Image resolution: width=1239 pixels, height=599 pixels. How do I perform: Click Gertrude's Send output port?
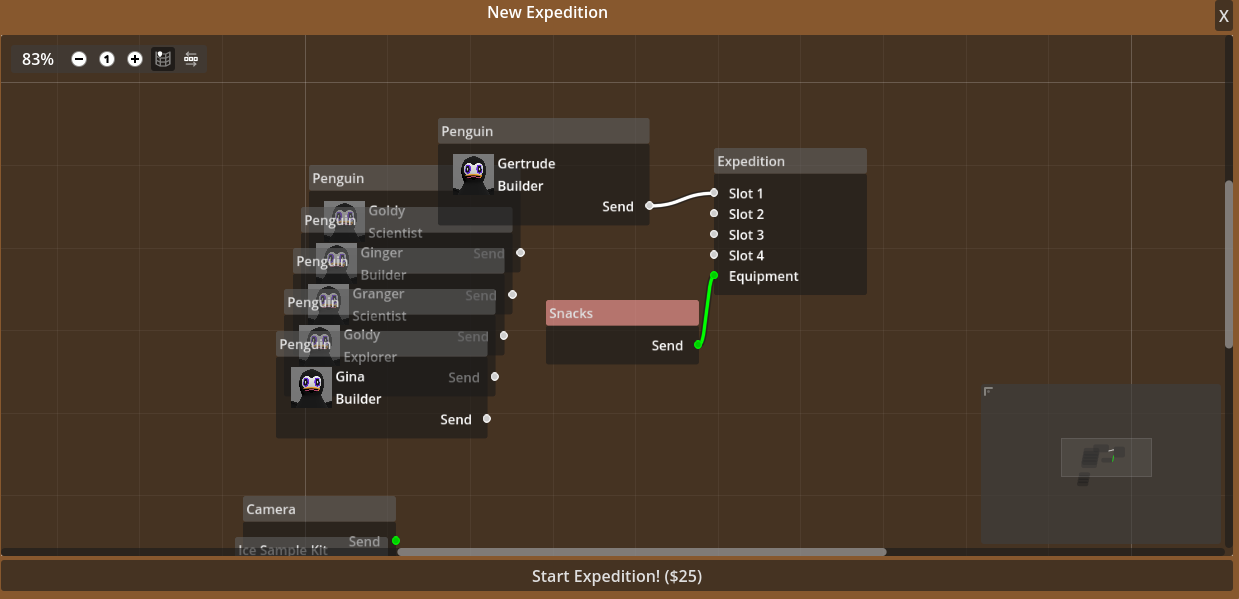coord(649,206)
